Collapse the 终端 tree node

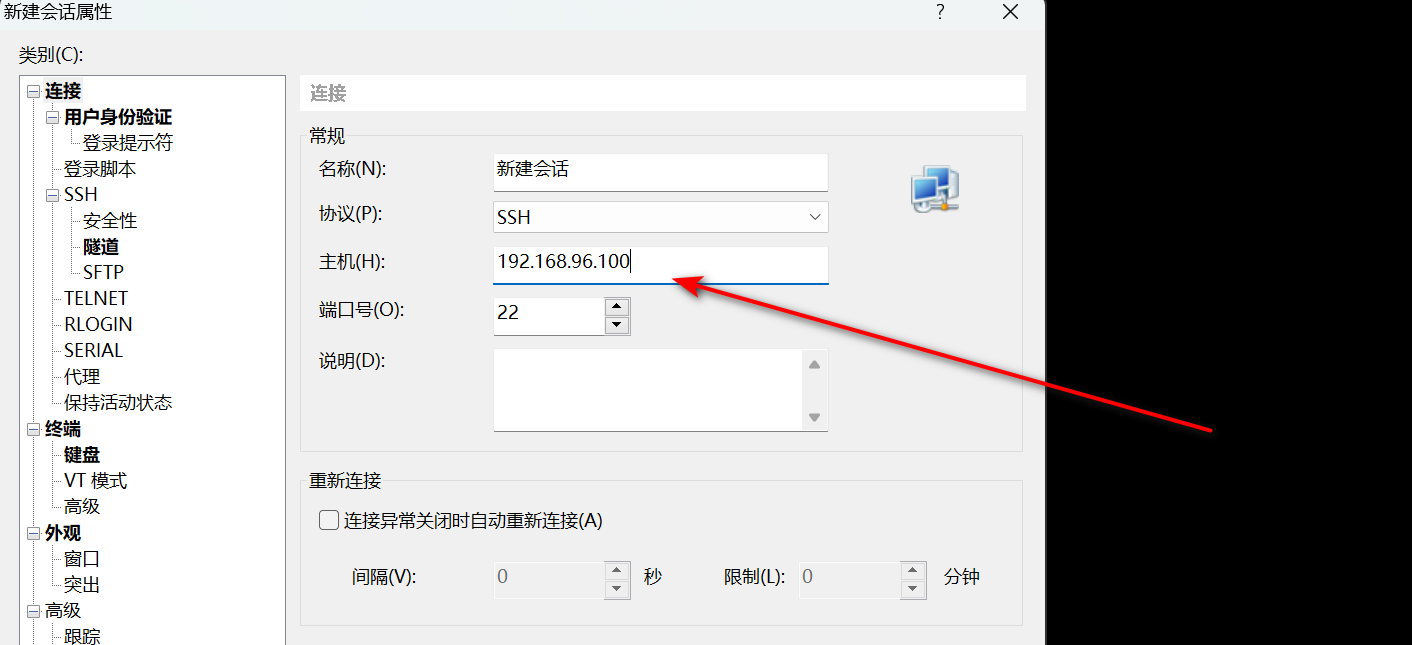click(33, 429)
